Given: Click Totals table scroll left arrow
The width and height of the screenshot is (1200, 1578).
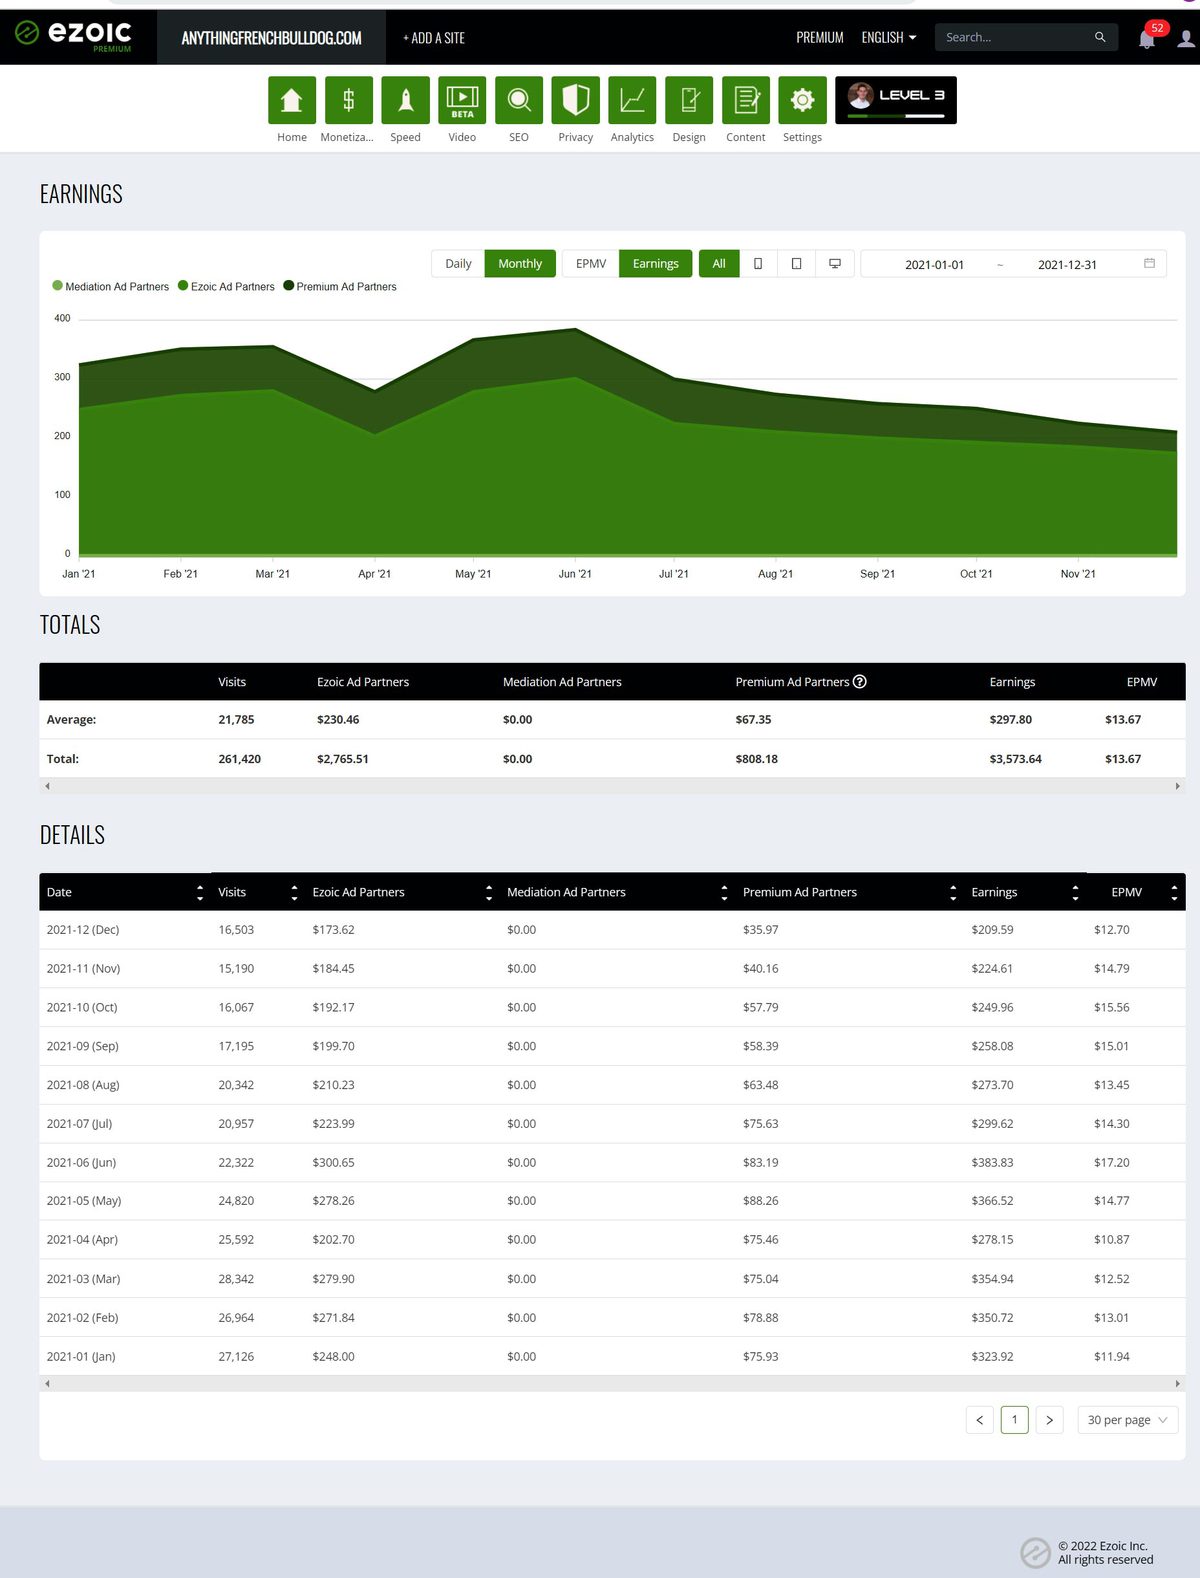Looking at the screenshot, I should tap(47, 786).
